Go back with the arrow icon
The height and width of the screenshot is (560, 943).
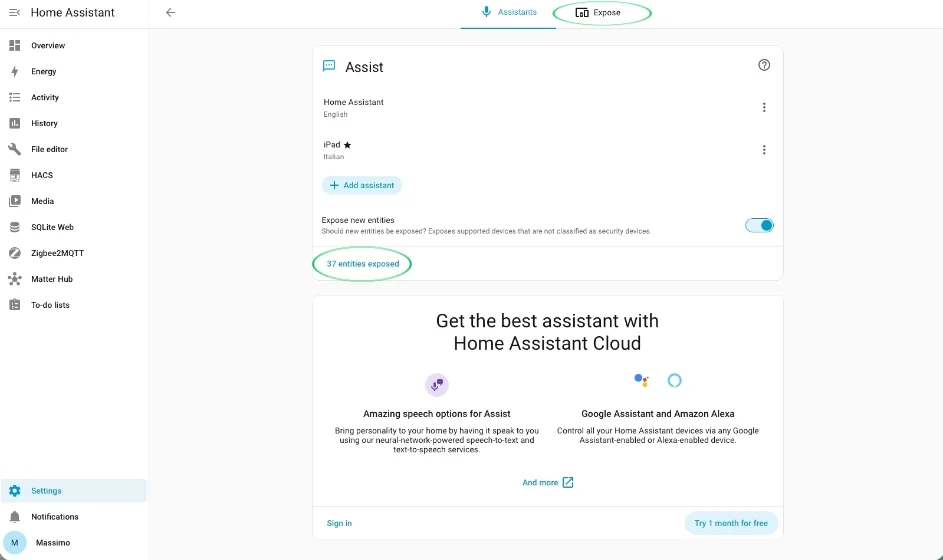(170, 12)
